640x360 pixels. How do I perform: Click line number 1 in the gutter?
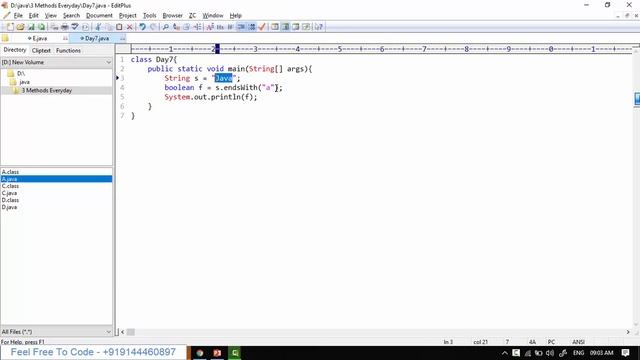[x=122, y=60]
